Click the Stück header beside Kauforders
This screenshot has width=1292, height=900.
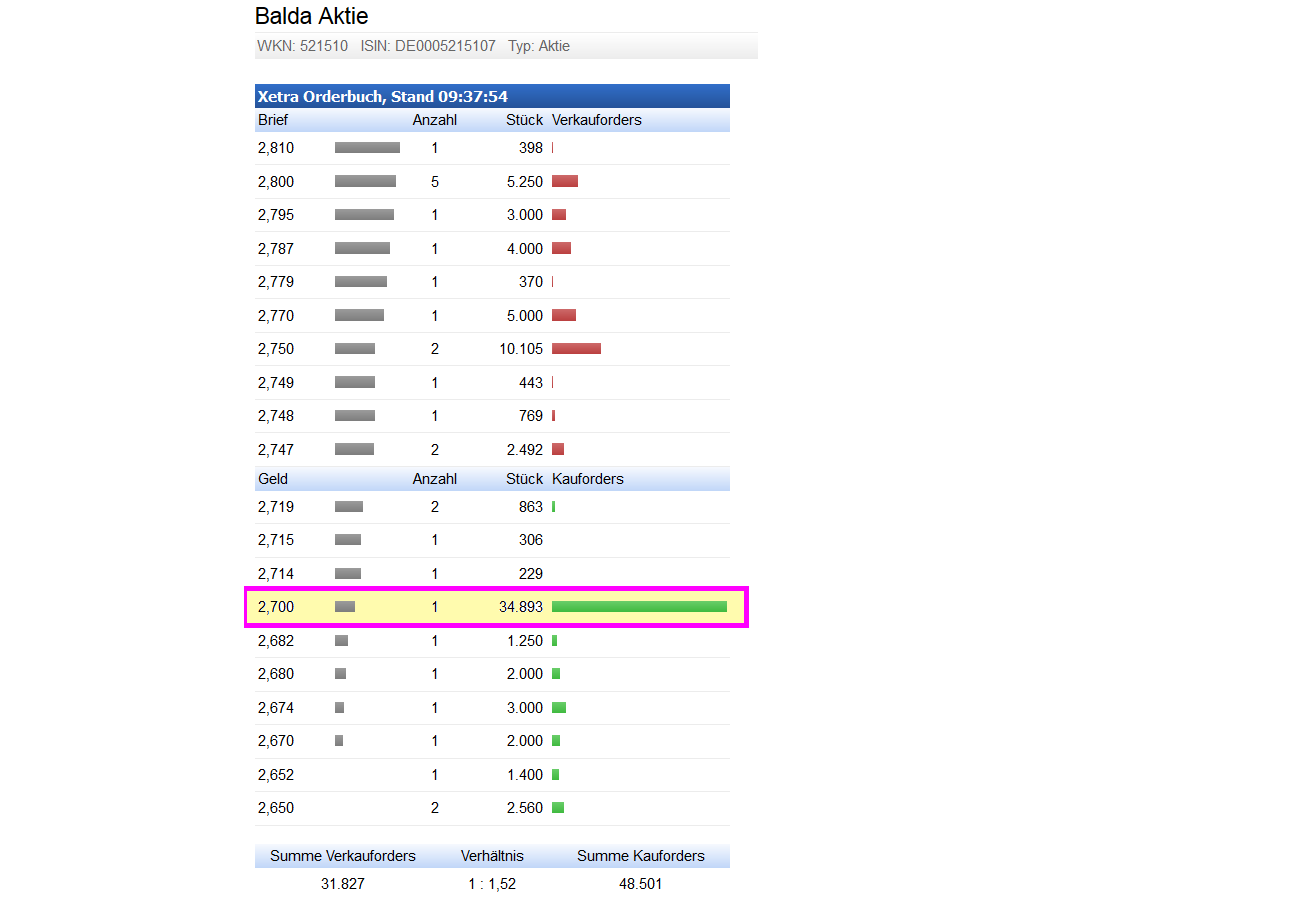point(525,479)
